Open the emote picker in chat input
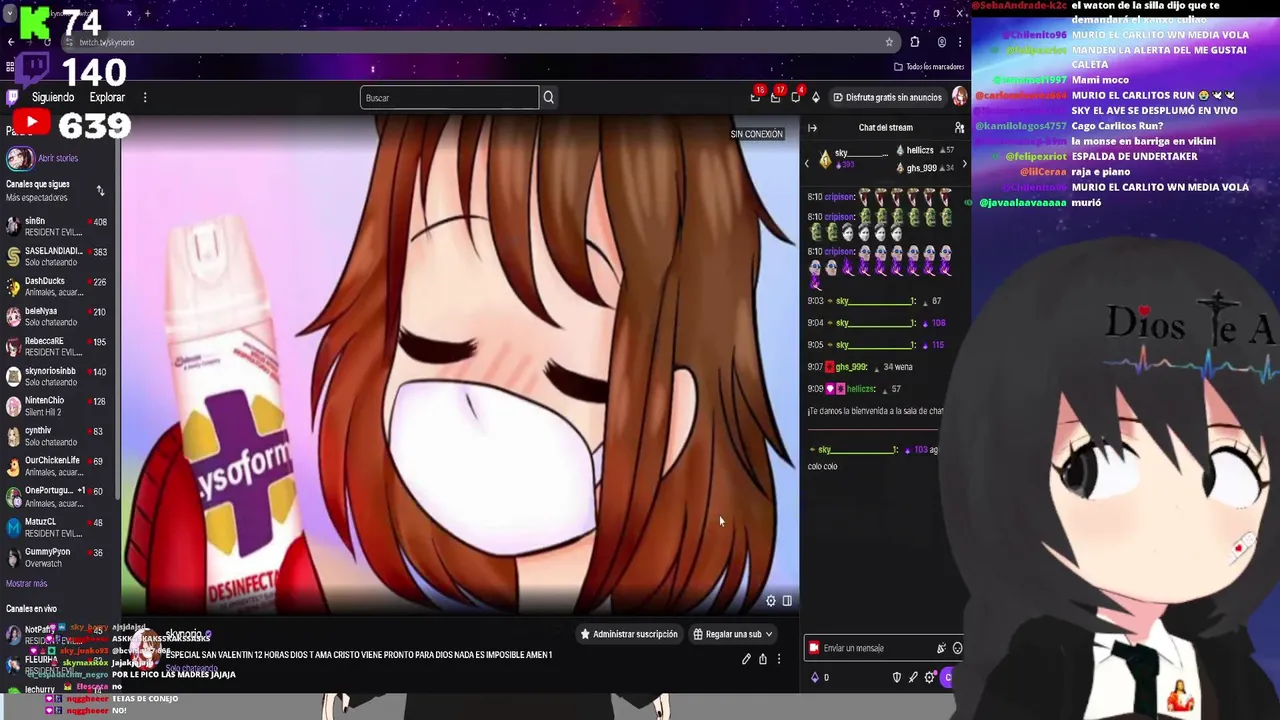 click(x=957, y=648)
